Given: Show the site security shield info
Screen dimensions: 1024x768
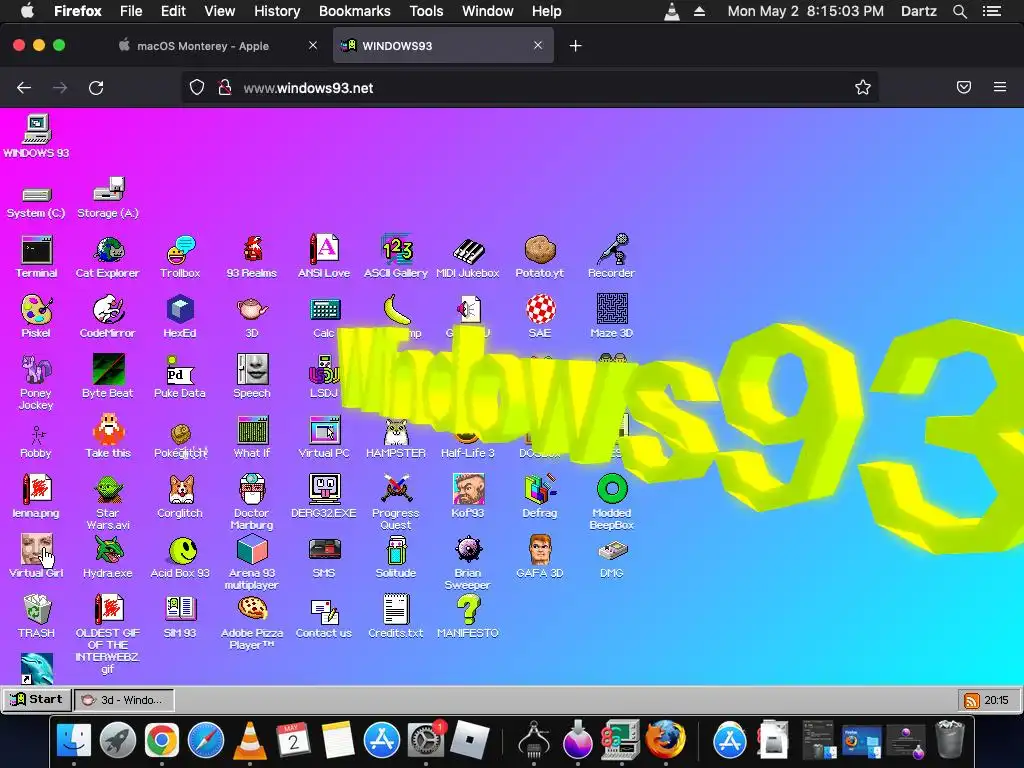Looking at the screenshot, I should [197, 88].
